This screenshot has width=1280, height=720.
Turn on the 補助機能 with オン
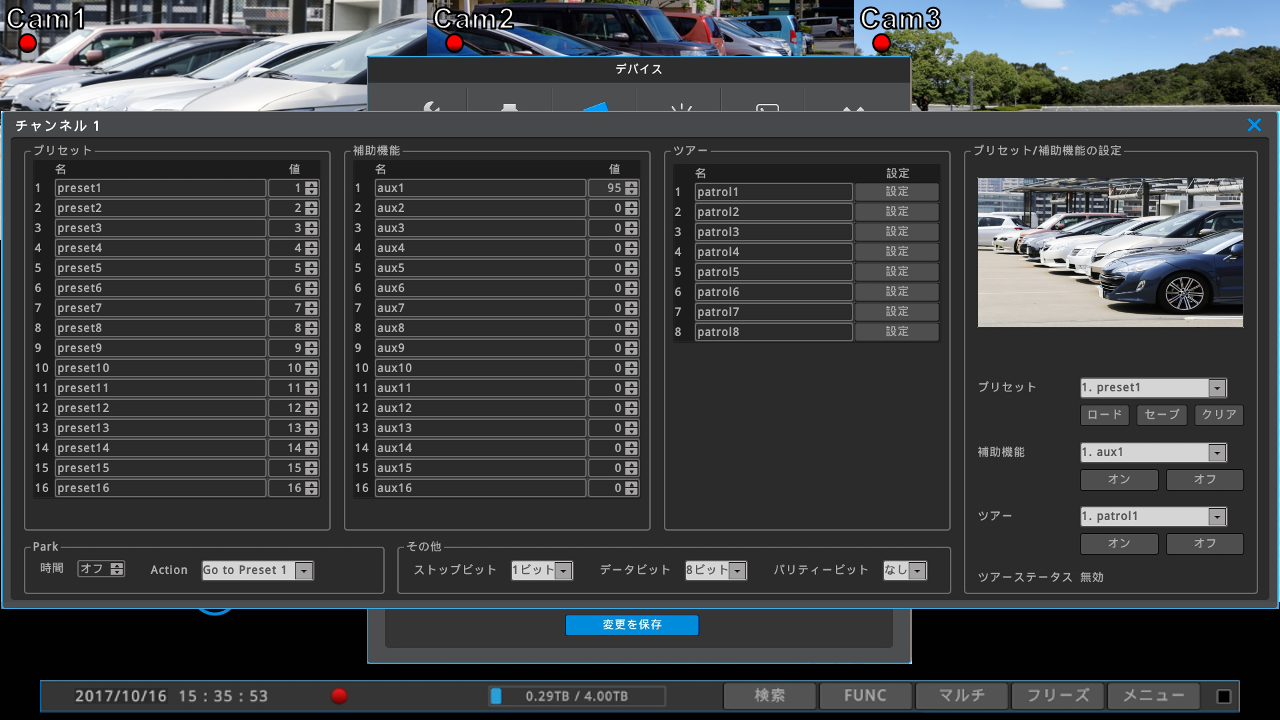tap(1119, 480)
